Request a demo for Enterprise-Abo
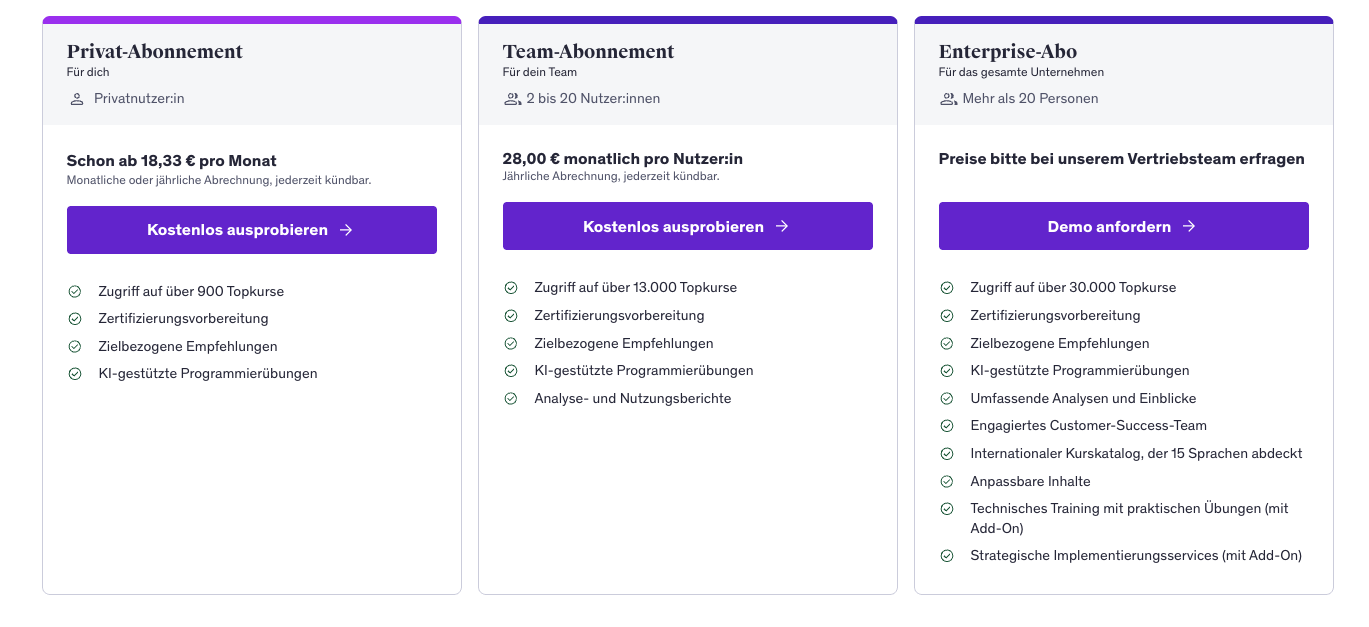Image resolution: width=1369 pixels, height=627 pixels. pyautogui.click(x=1123, y=227)
